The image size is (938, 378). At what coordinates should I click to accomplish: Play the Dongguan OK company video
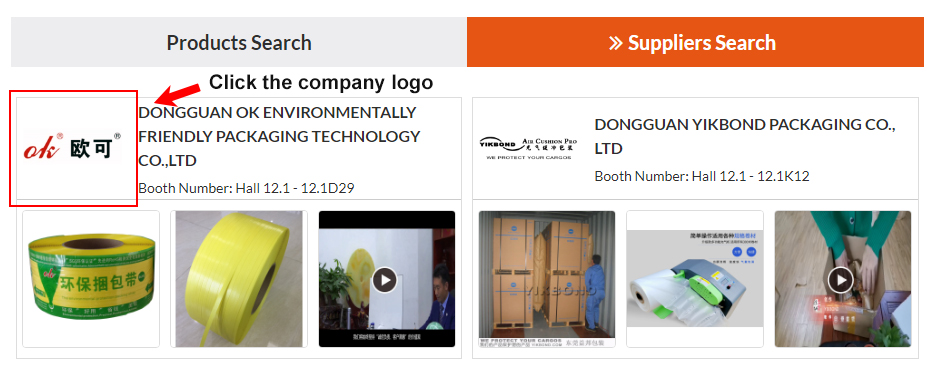(x=385, y=279)
